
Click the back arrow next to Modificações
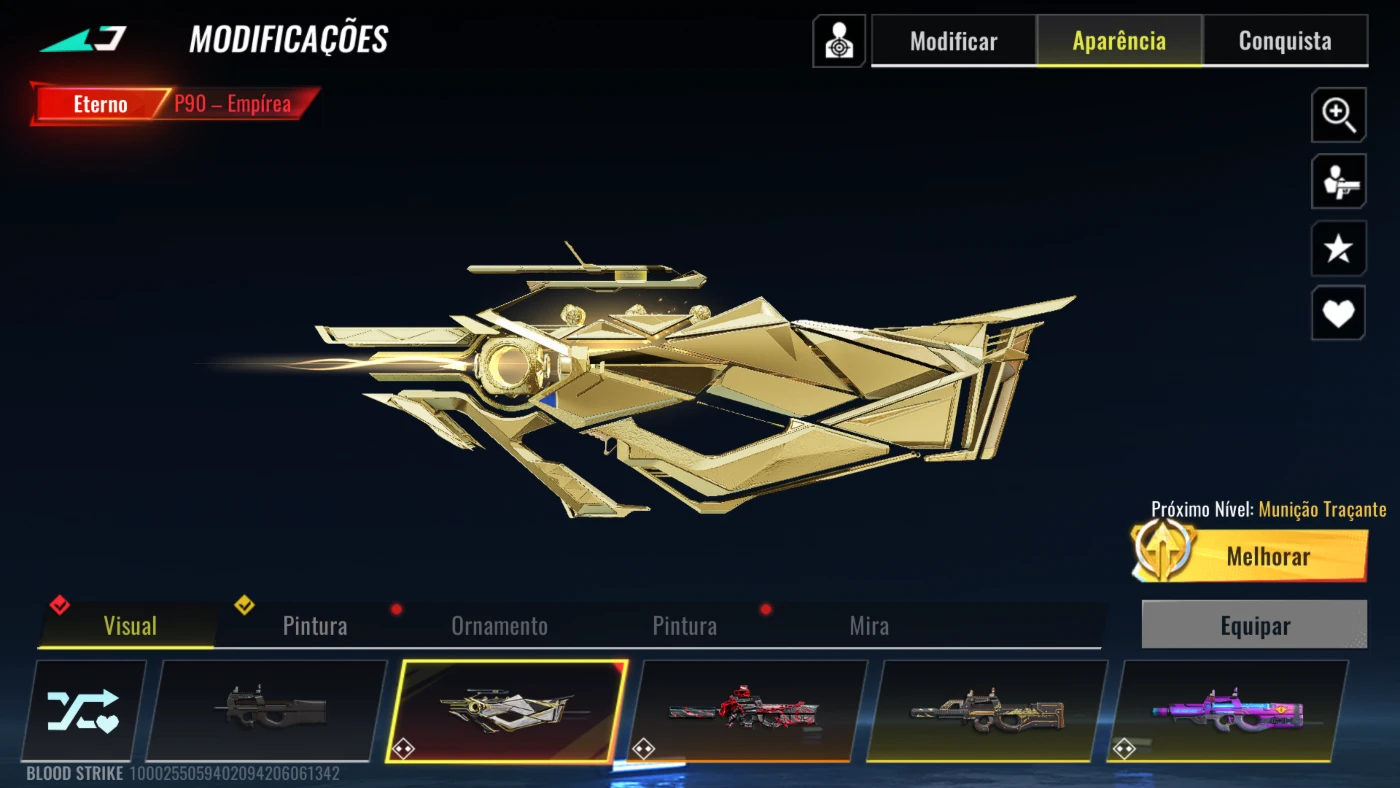point(84,40)
